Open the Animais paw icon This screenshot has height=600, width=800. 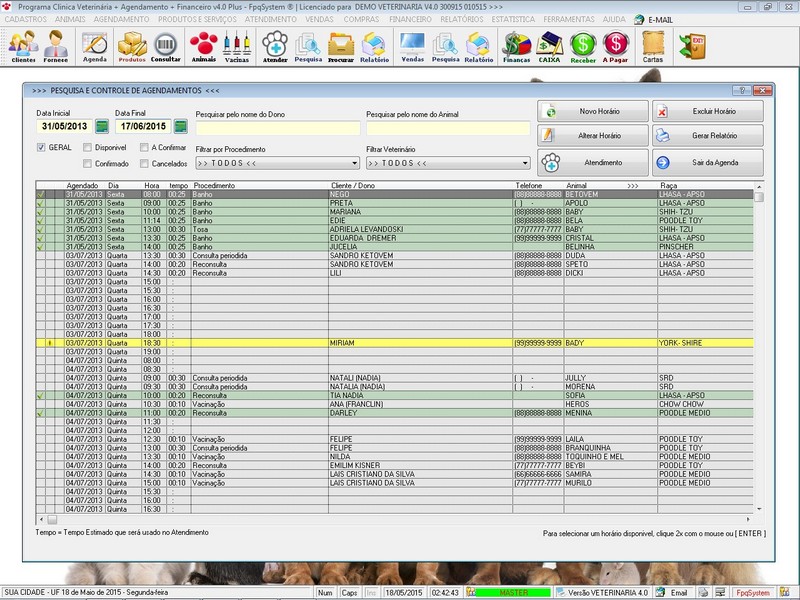[204, 46]
